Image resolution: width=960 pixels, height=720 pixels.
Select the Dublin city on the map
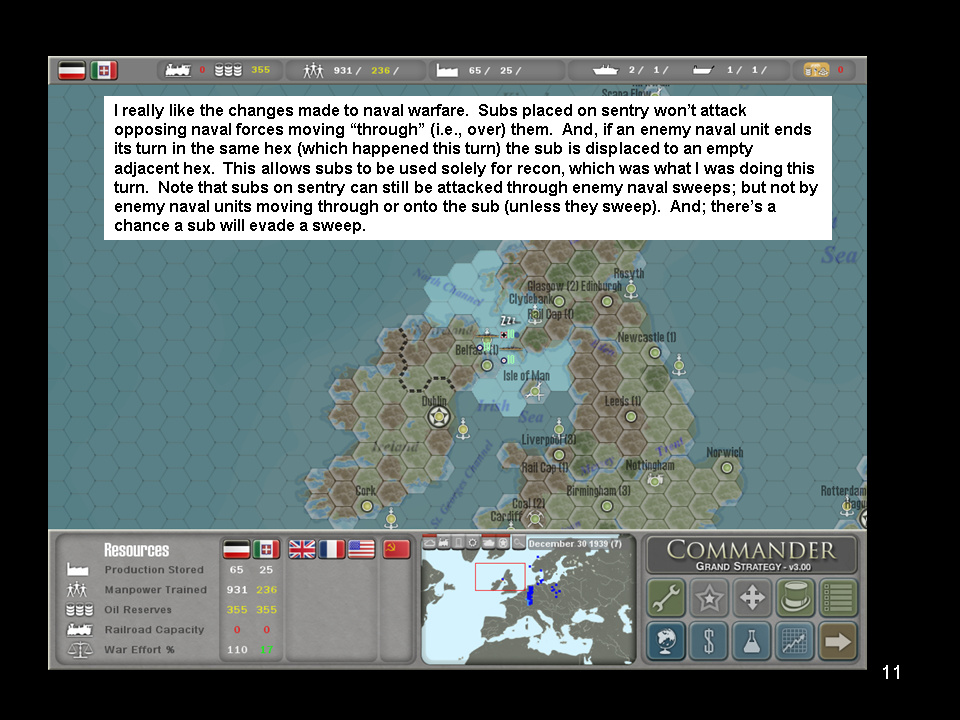click(x=437, y=417)
